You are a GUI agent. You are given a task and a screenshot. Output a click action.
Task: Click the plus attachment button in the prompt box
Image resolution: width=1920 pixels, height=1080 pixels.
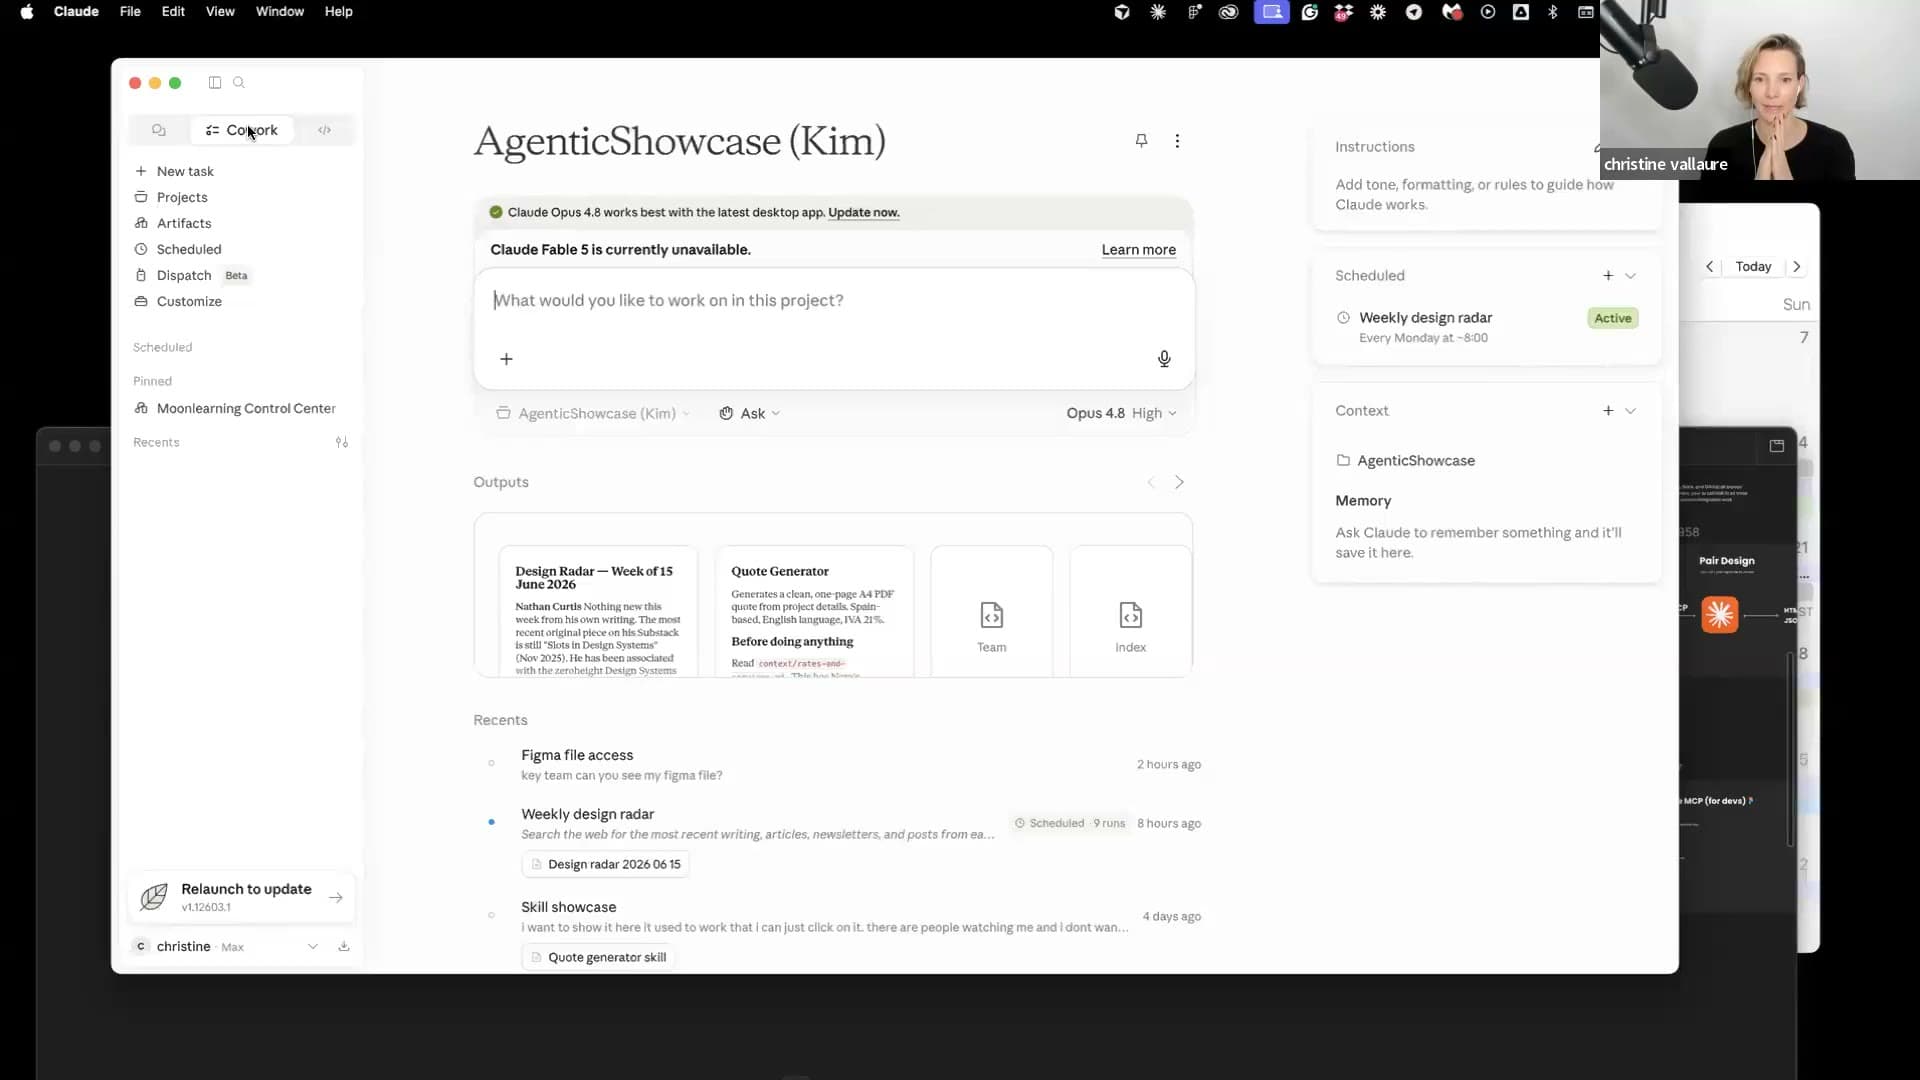click(506, 359)
